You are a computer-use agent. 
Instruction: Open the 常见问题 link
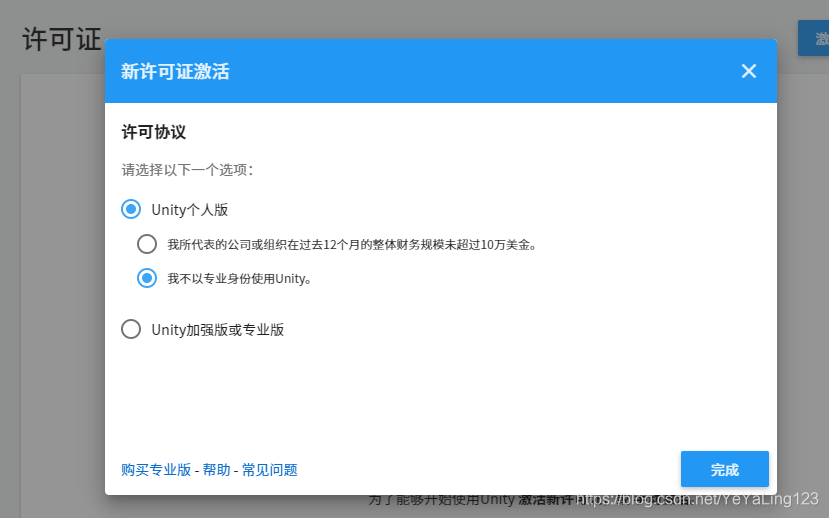270,470
